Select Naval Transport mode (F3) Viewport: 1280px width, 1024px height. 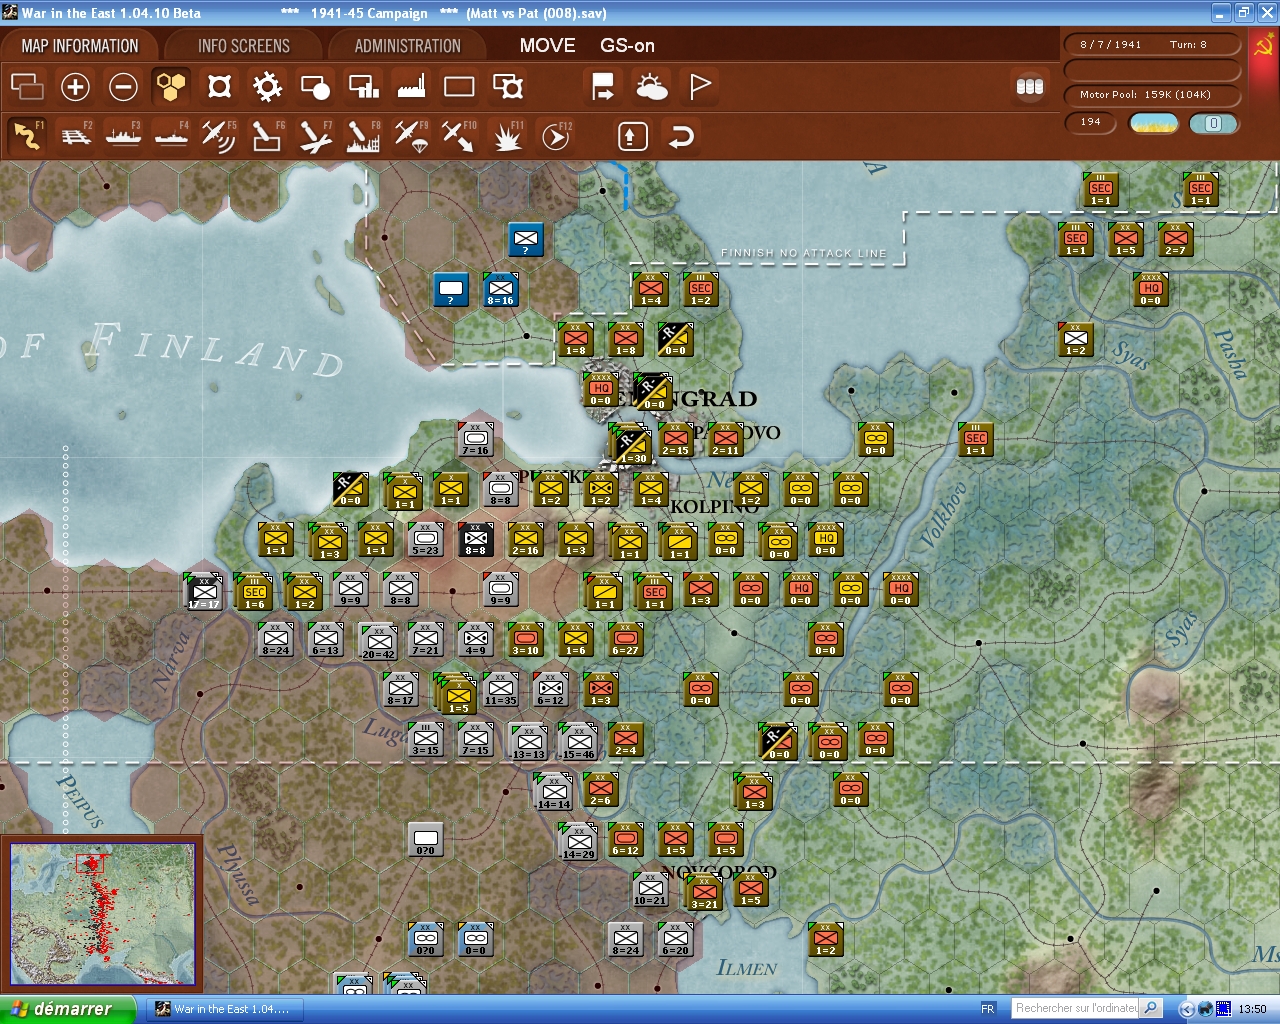pos(123,136)
